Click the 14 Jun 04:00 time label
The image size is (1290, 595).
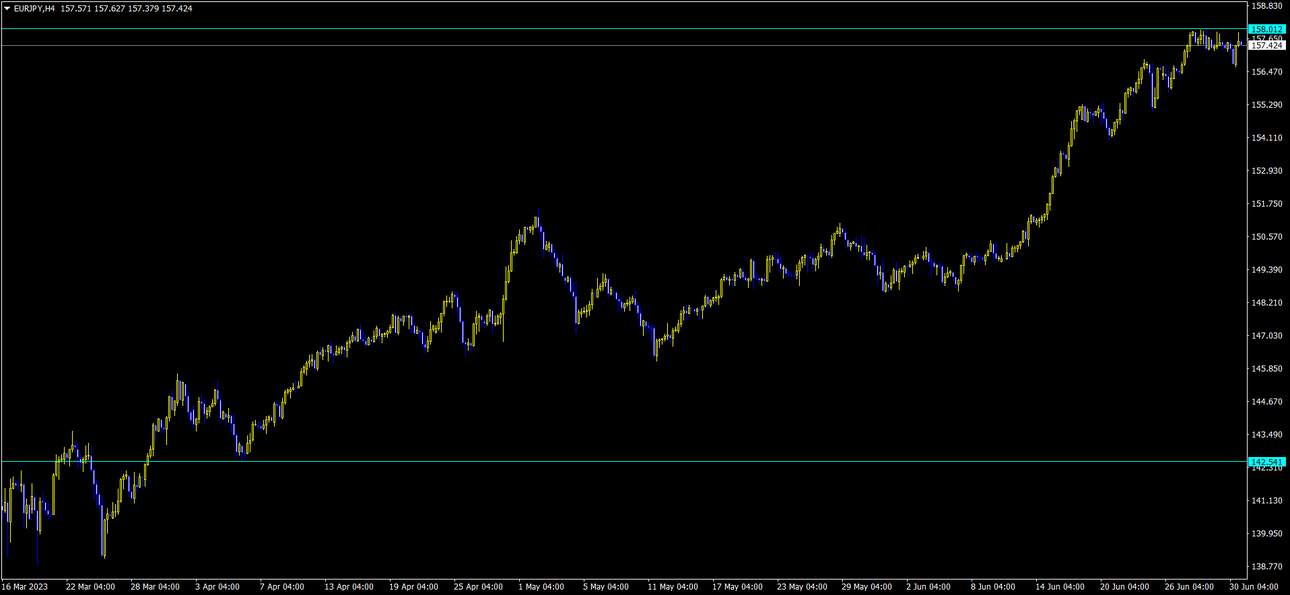[1061, 587]
